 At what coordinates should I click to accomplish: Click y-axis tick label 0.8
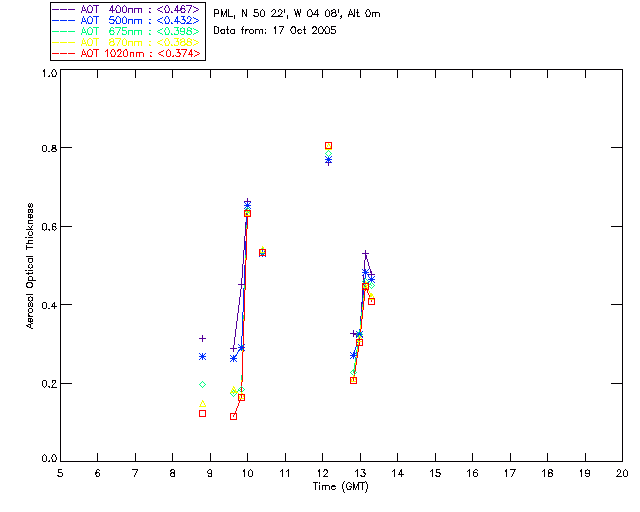(x=49, y=148)
